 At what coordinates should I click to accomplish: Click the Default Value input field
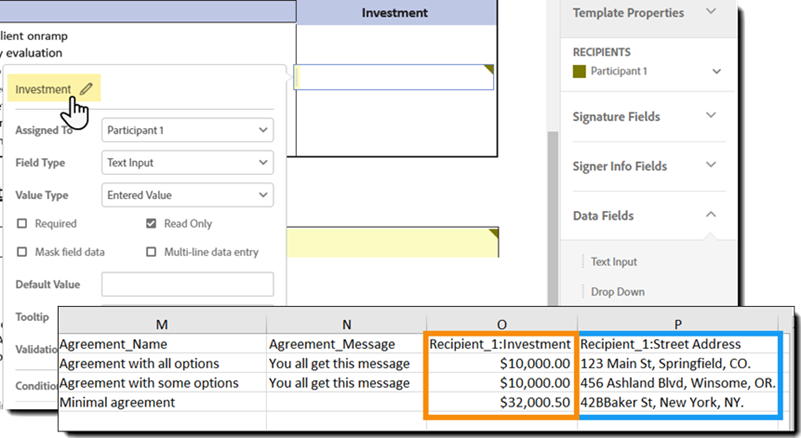[188, 284]
